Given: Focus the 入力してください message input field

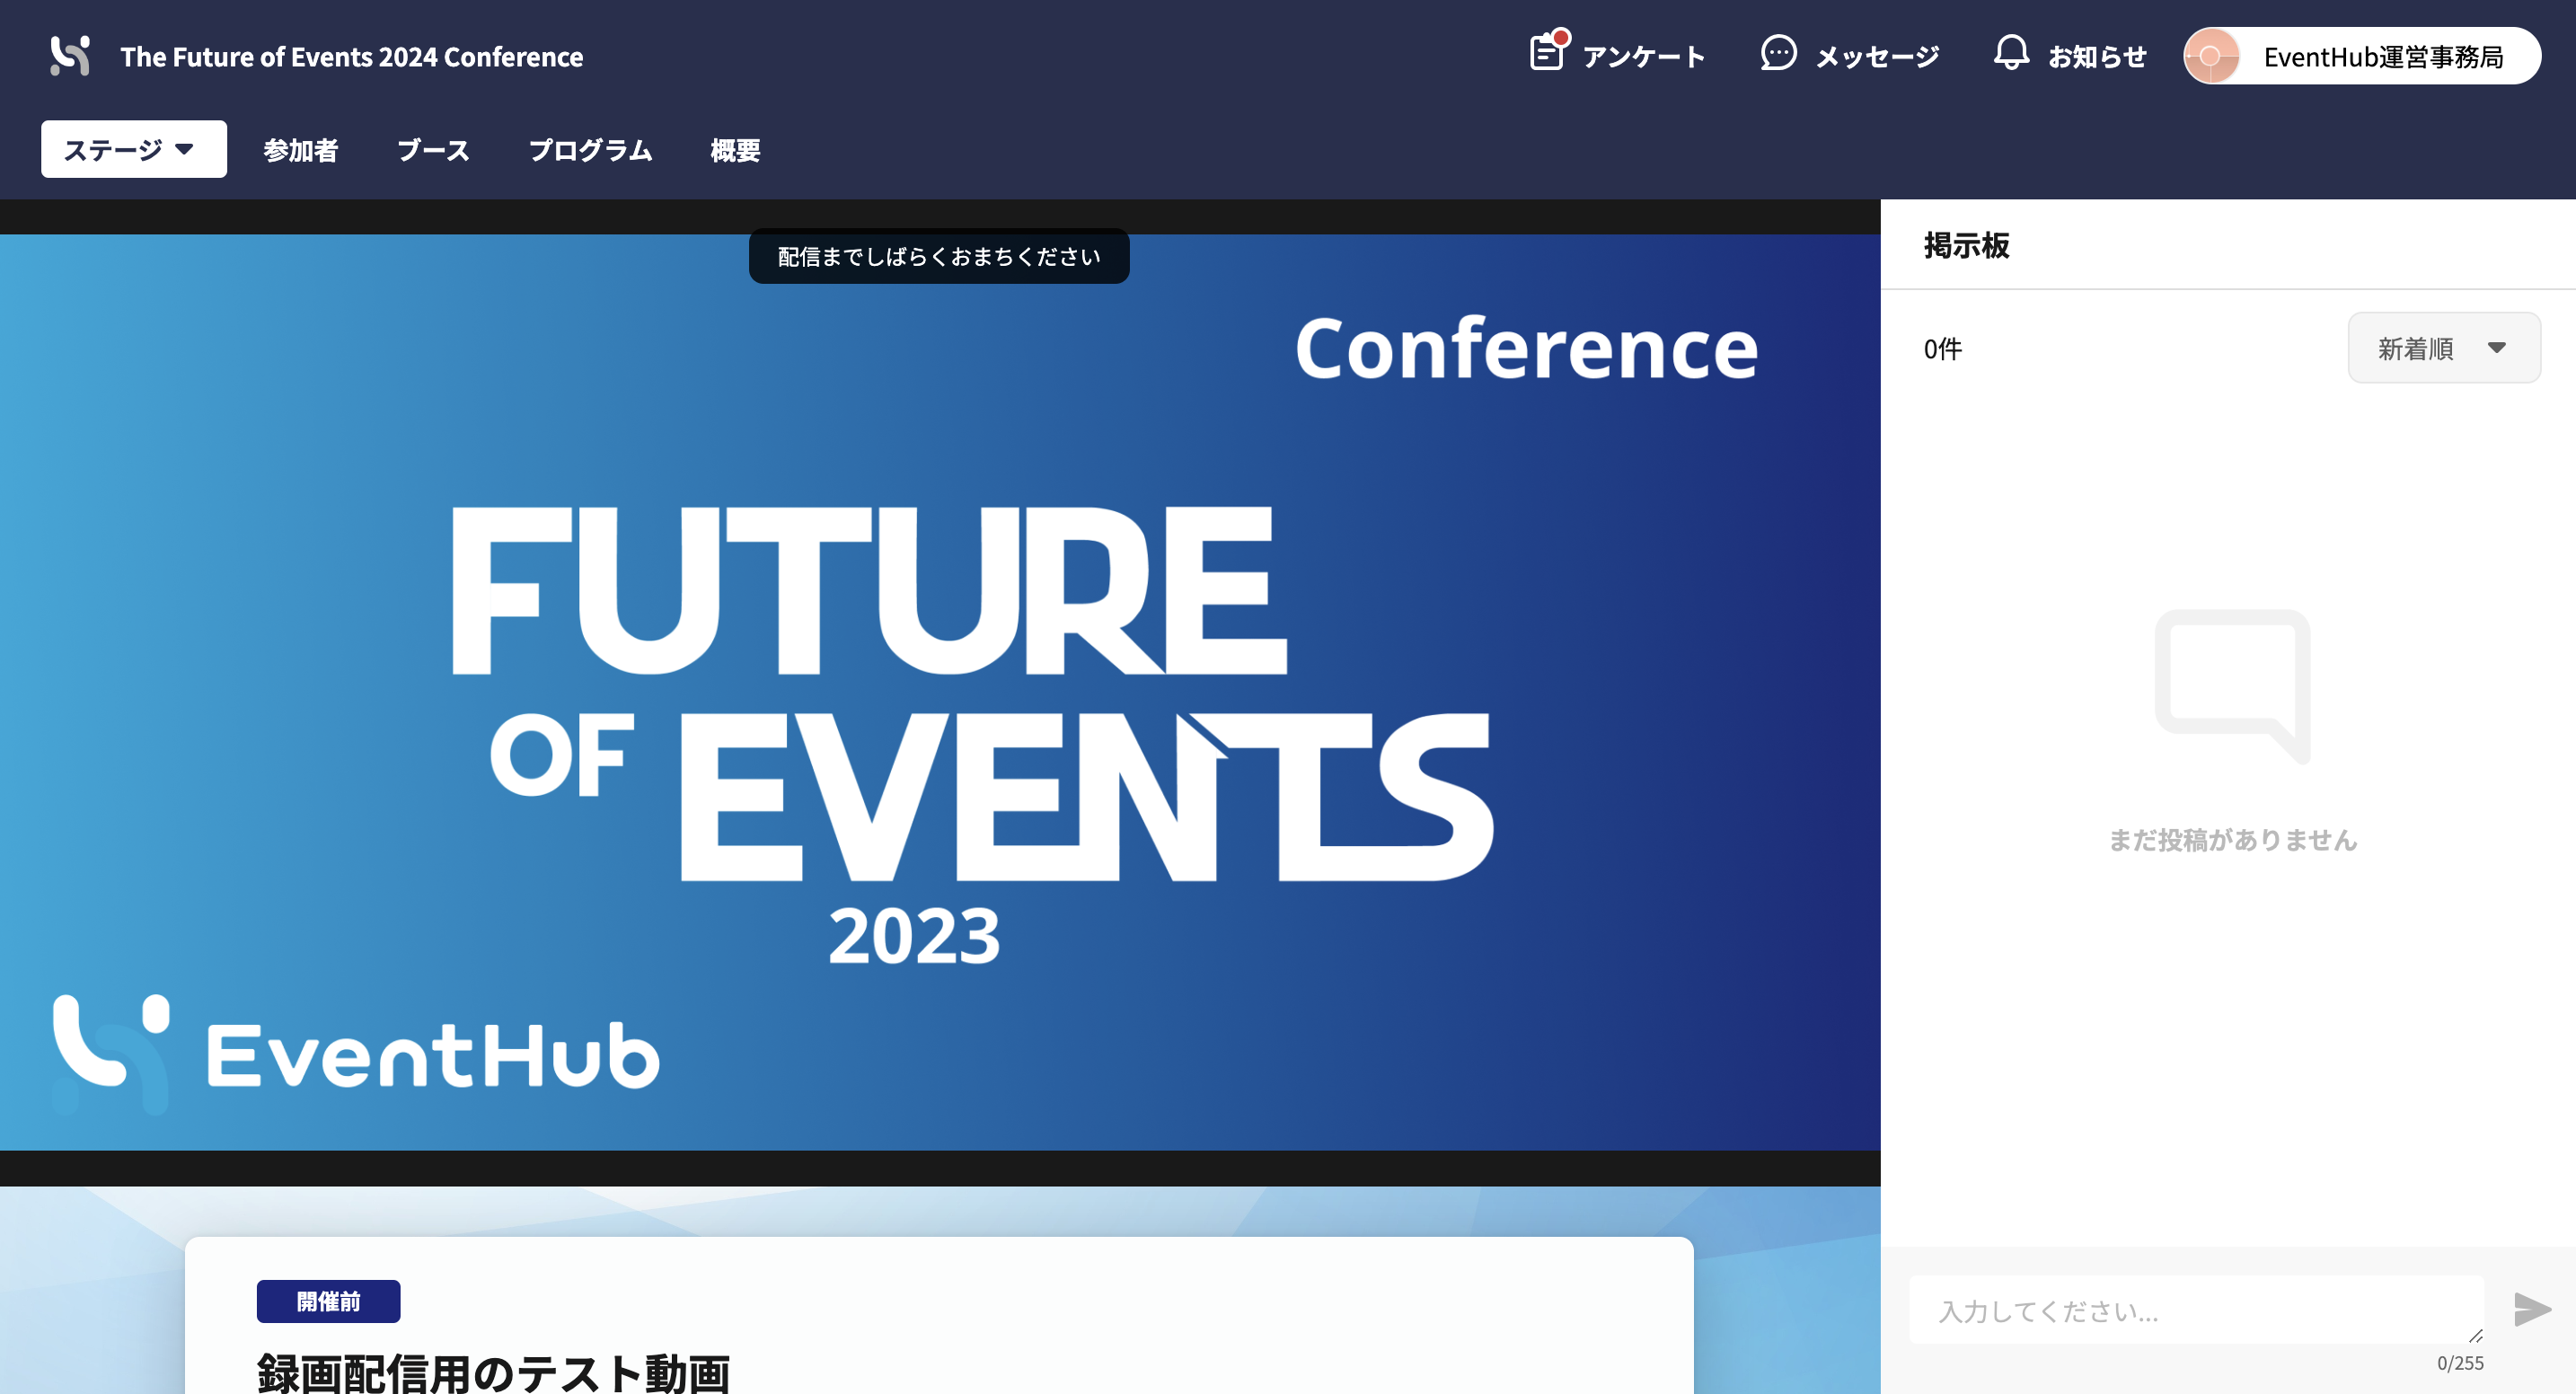Looking at the screenshot, I should pyautogui.click(x=2196, y=1309).
